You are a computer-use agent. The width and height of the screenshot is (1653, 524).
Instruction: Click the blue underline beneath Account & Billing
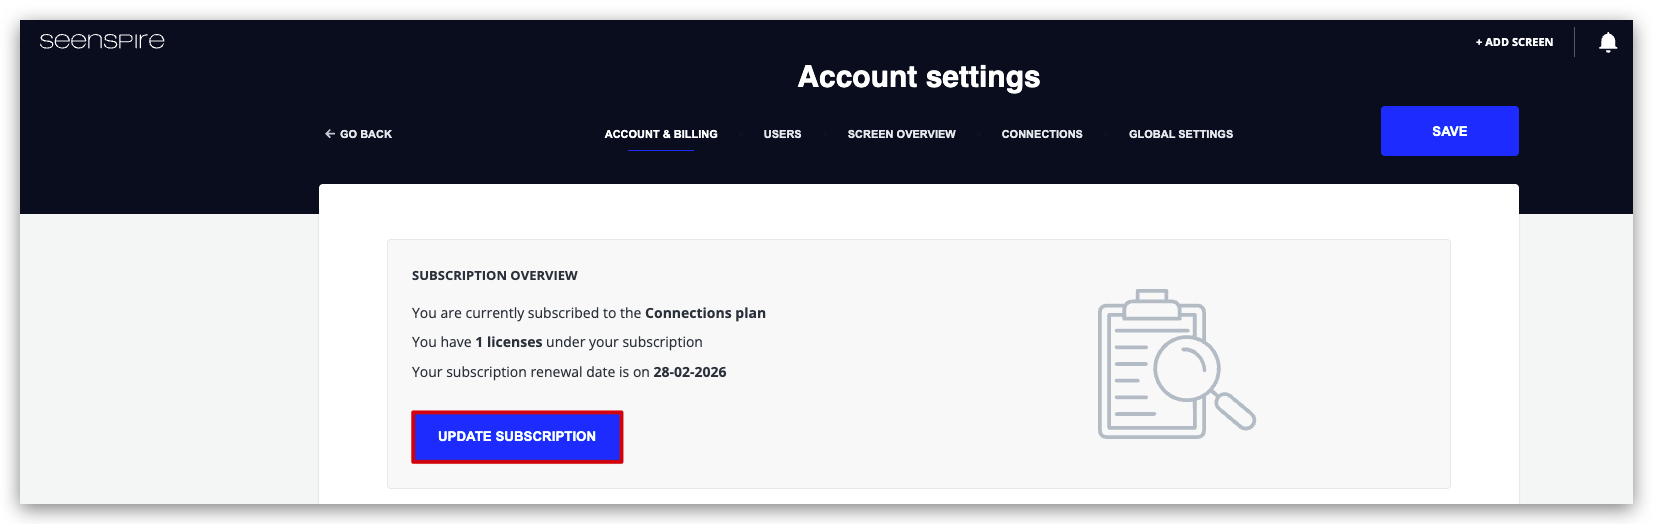[x=661, y=150]
